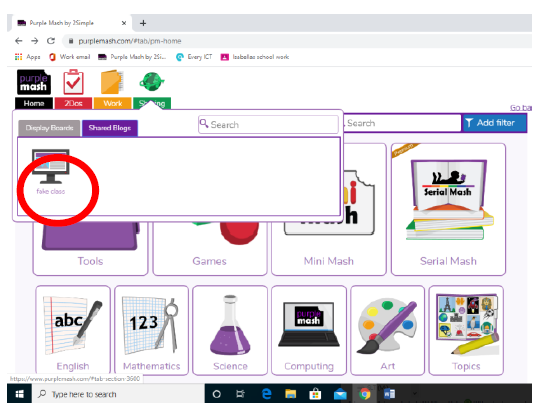
Task: Click the Add filter button
Action: coord(494,123)
